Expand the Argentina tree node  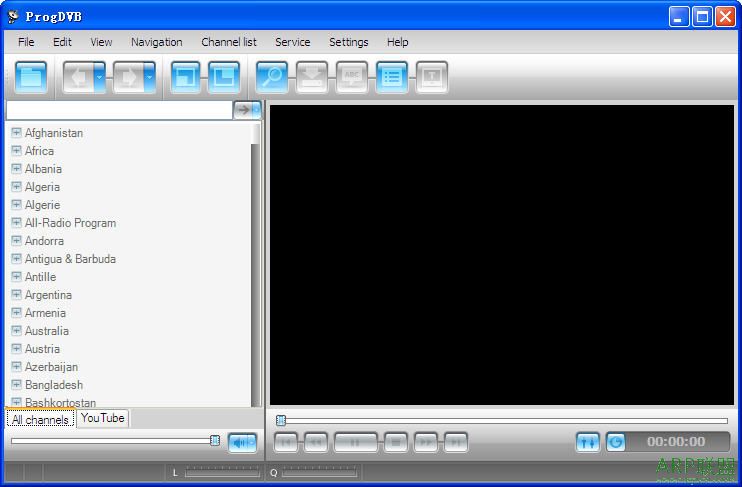tap(16, 295)
